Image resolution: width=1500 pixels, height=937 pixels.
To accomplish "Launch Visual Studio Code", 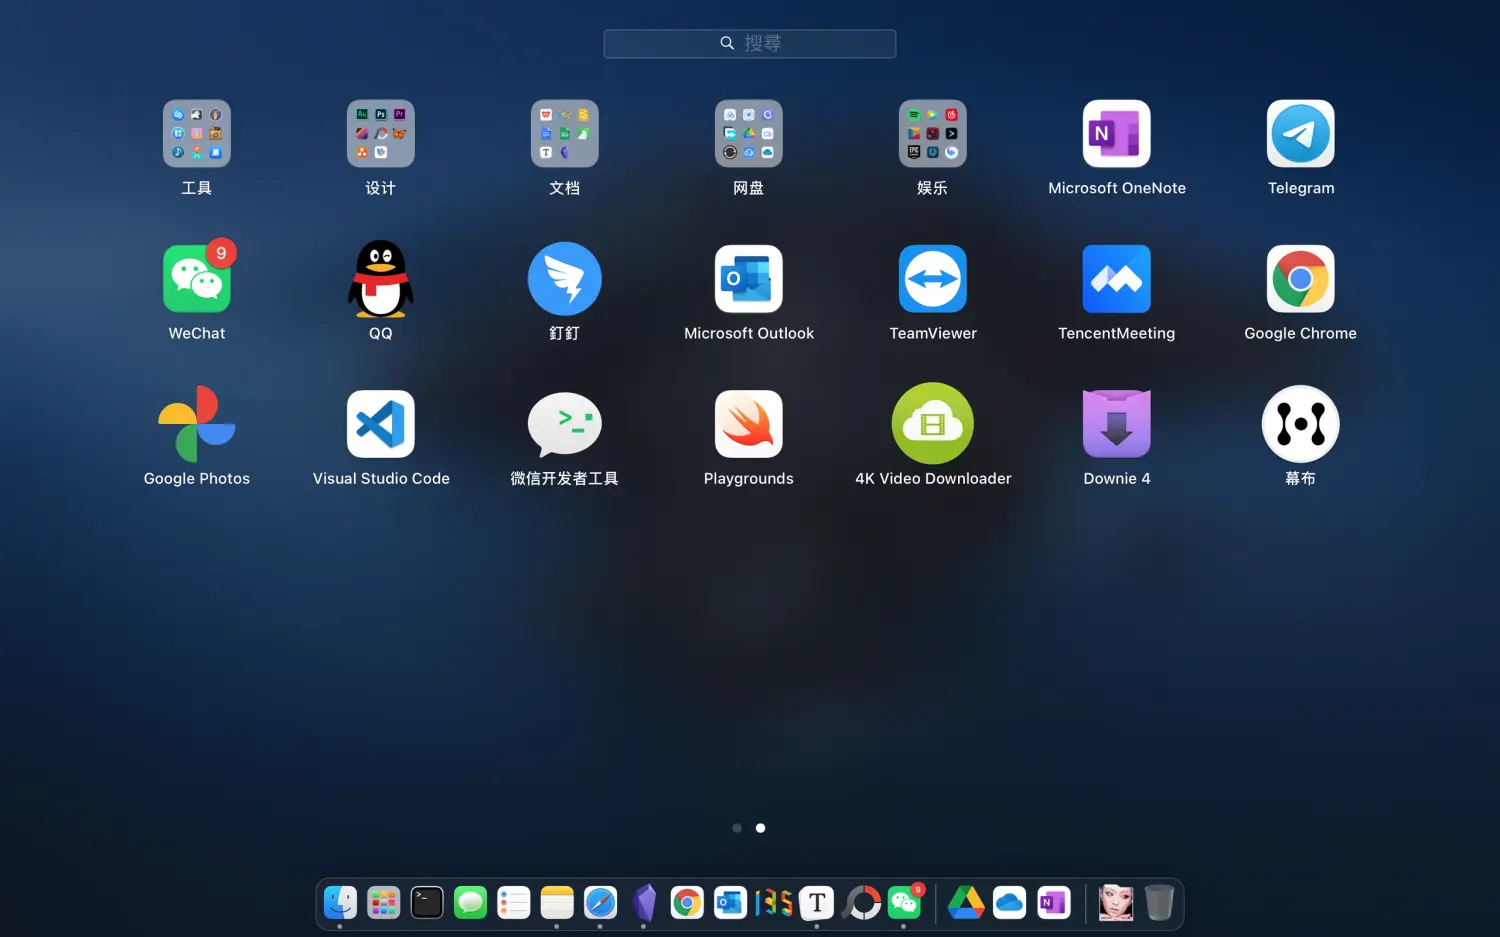I will pos(381,424).
